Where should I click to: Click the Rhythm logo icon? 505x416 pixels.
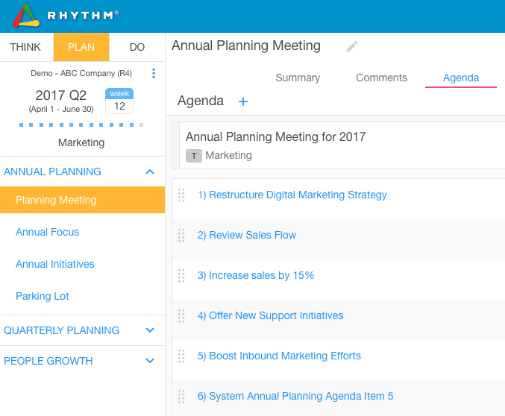click(26, 15)
